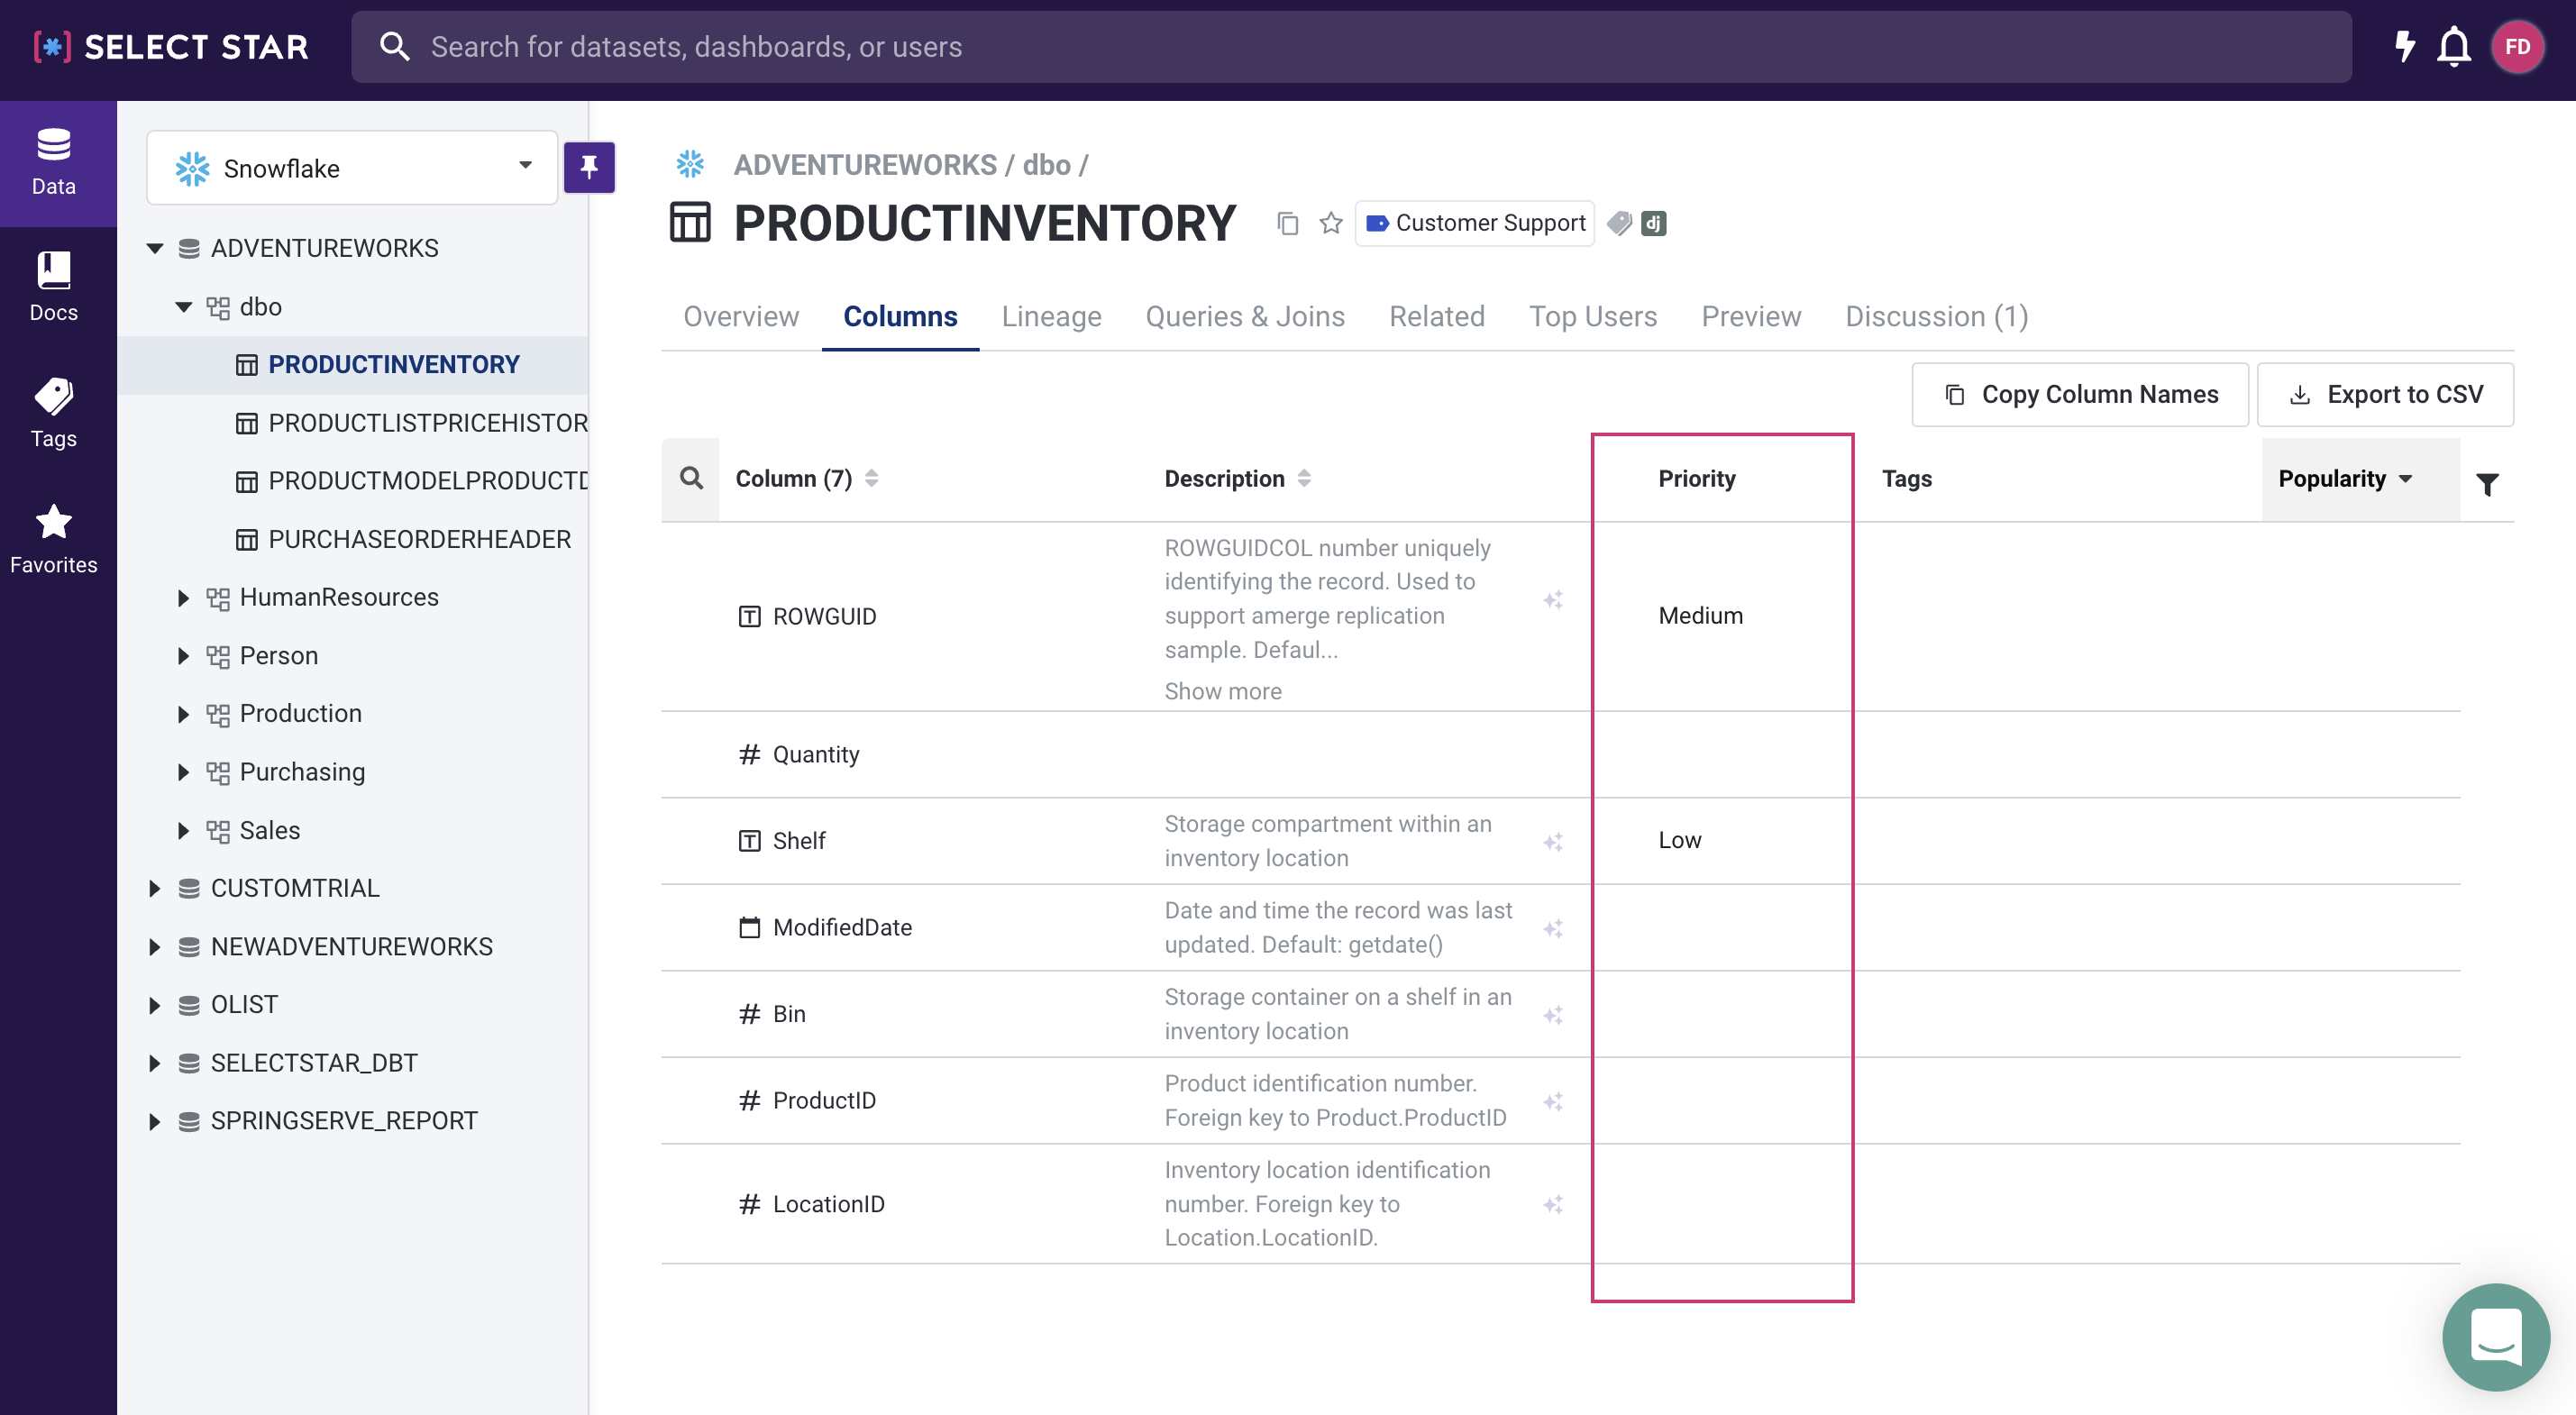
Task: Expand the HumanResources schema
Action: pos(184,598)
